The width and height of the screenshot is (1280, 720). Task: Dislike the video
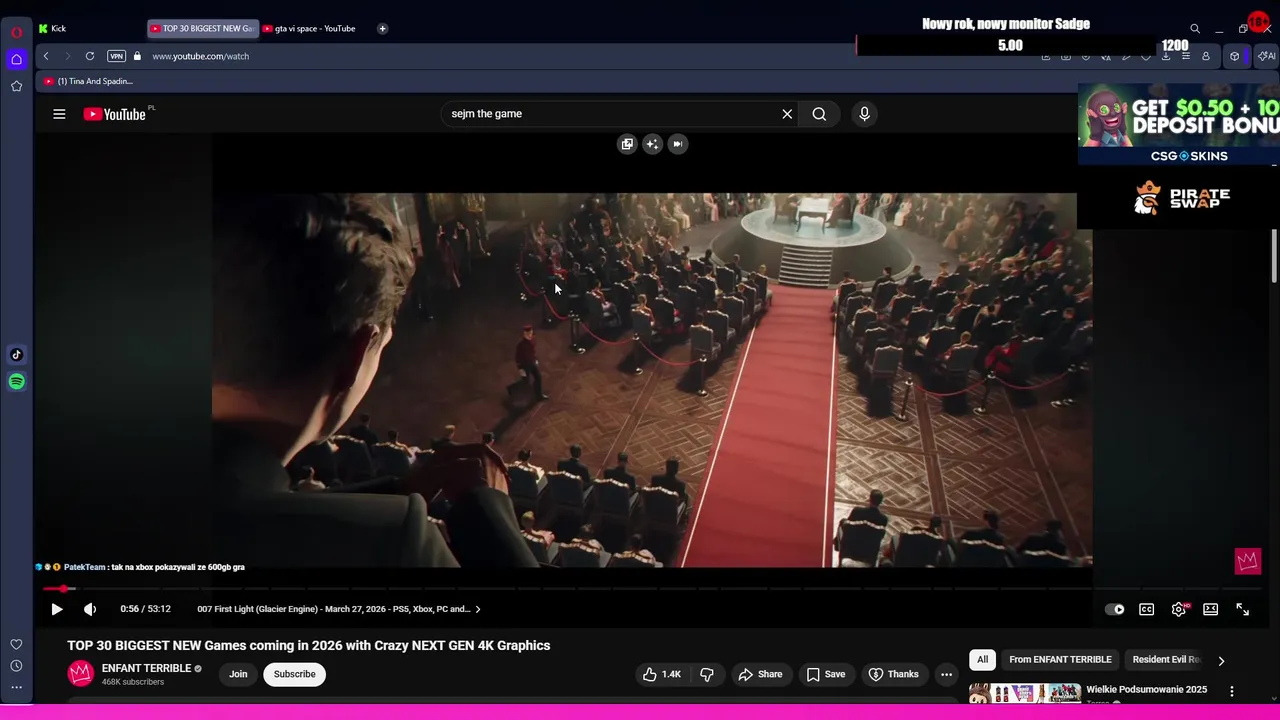707,674
